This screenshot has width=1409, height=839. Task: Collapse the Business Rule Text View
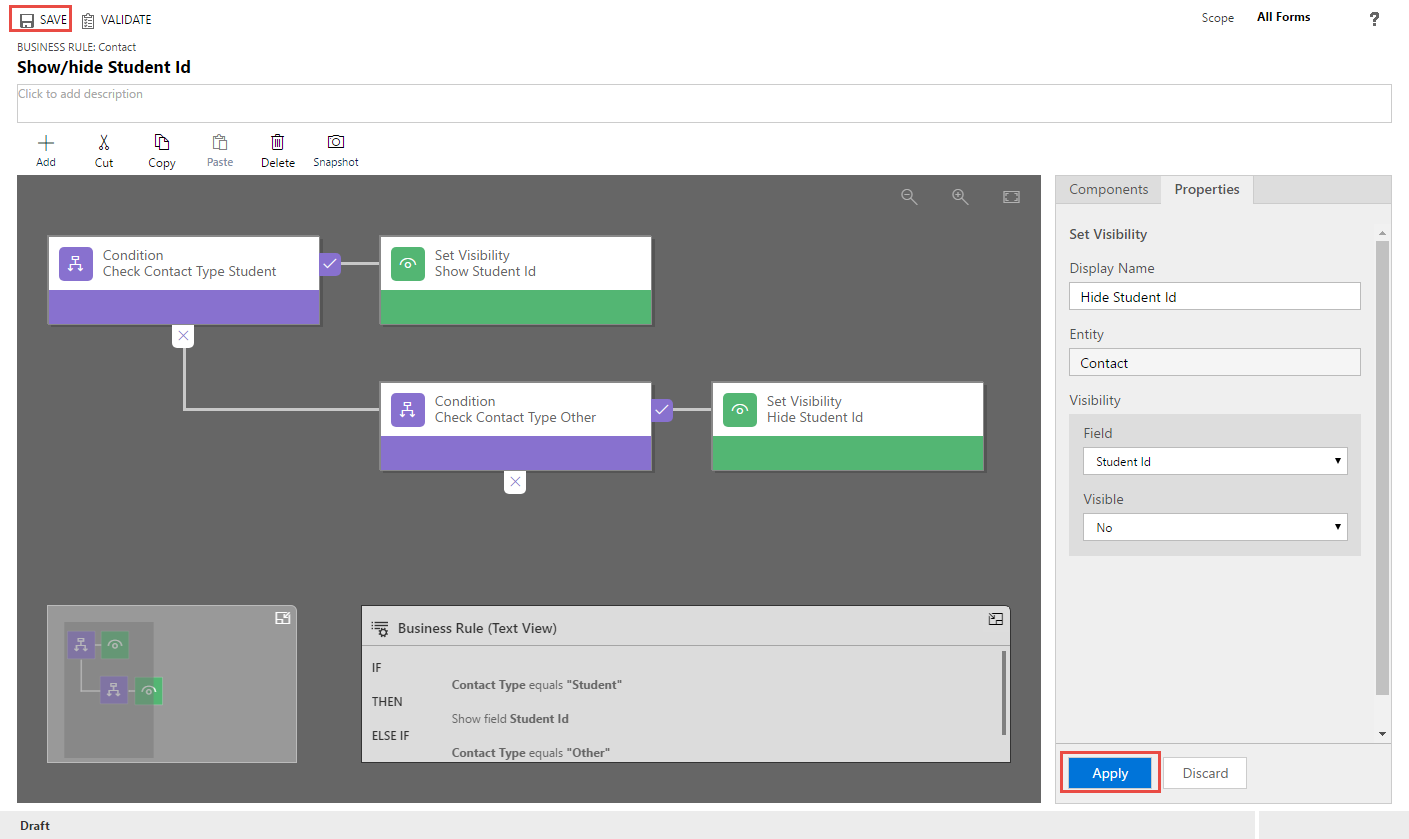pyautogui.click(x=995, y=619)
